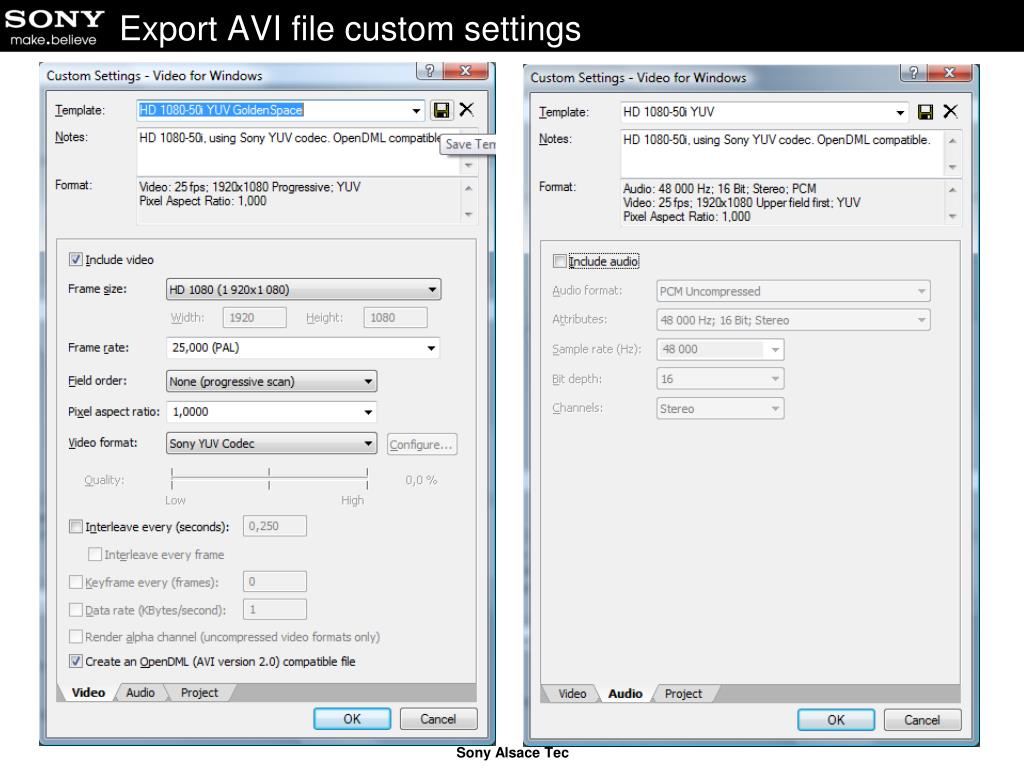Open Frame size dropdown
Viewport: 1024px width, 768px height.
304,289
